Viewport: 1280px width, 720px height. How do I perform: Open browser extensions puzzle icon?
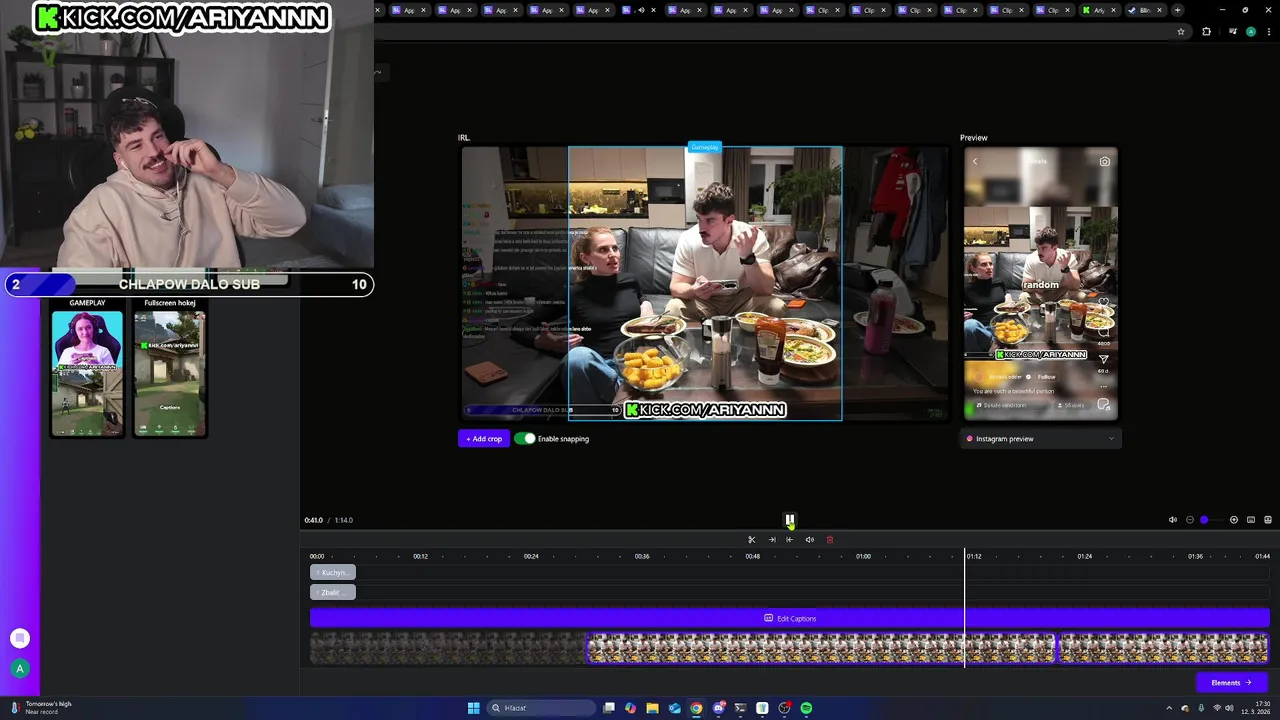[1206, 32]
